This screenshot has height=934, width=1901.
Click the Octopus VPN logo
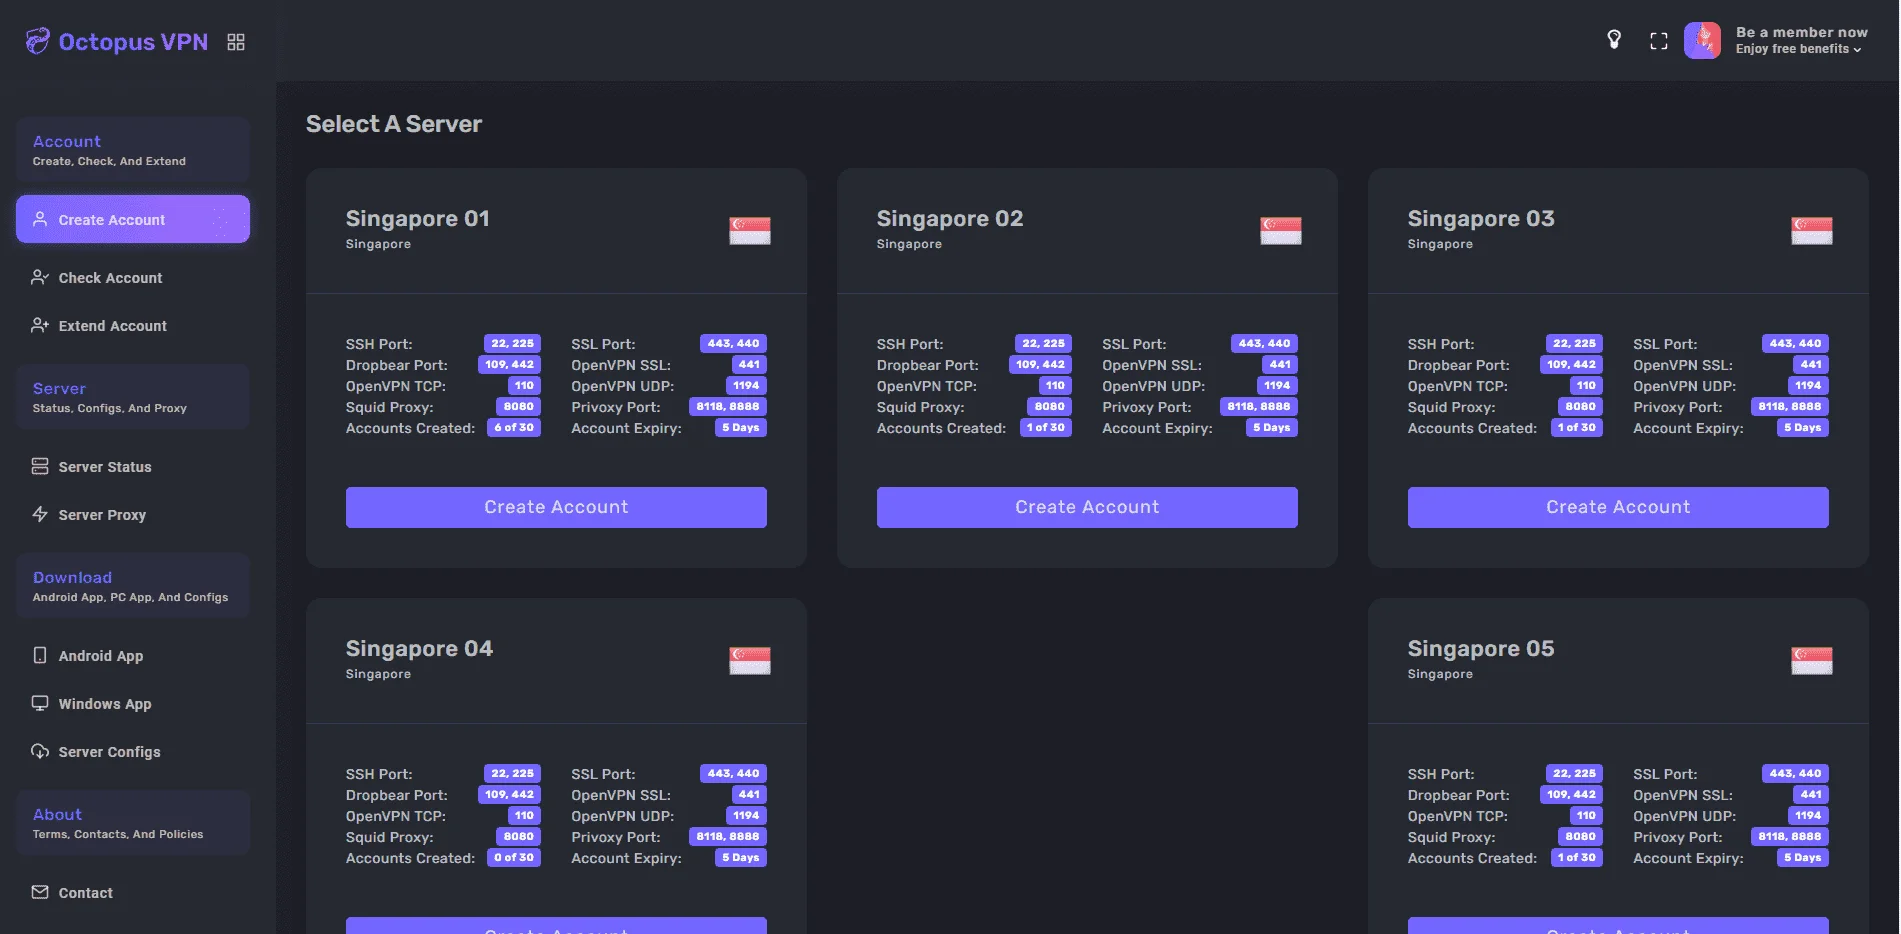click(x=117, y=41)
